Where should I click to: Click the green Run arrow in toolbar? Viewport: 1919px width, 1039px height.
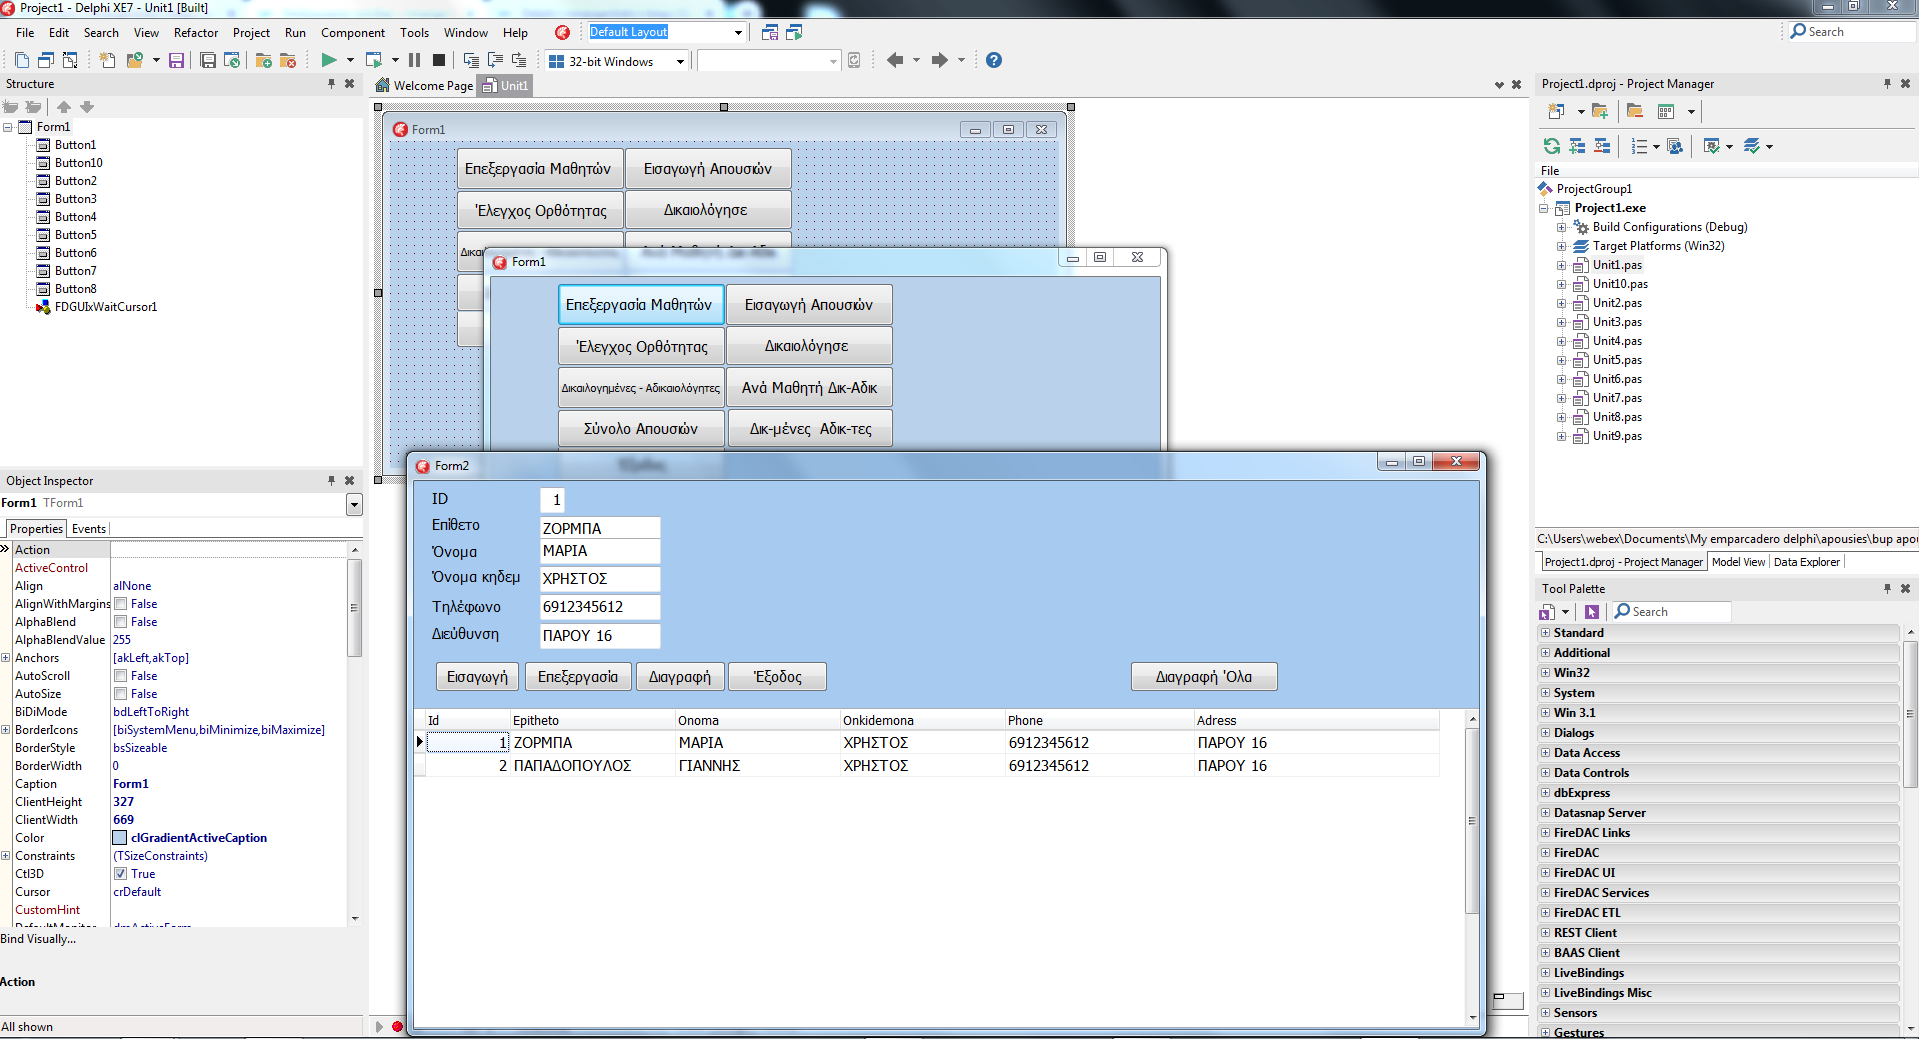(328, 60)
